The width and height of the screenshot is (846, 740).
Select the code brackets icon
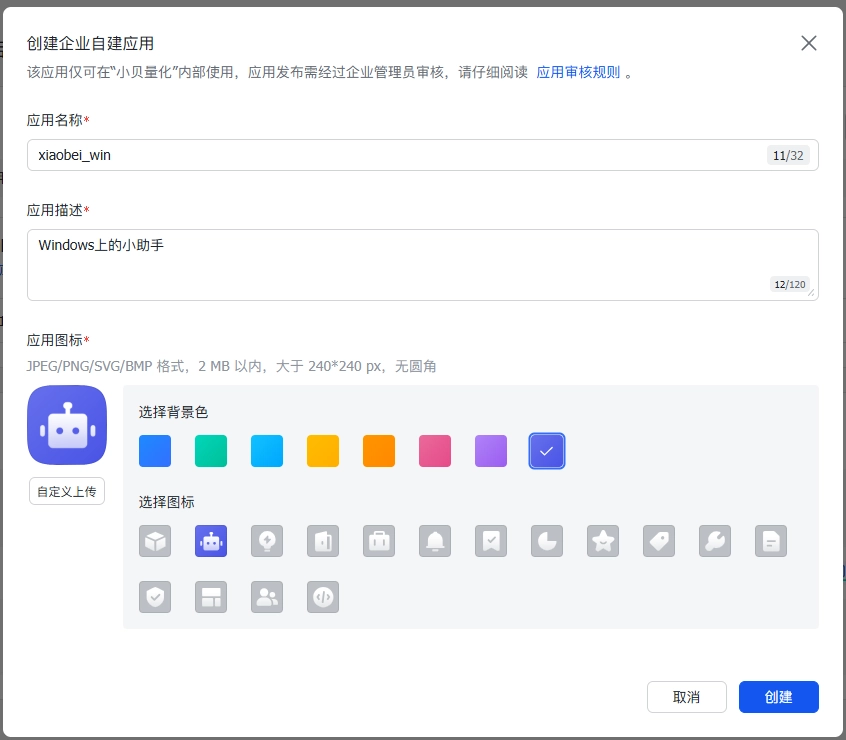click(323, 597)
